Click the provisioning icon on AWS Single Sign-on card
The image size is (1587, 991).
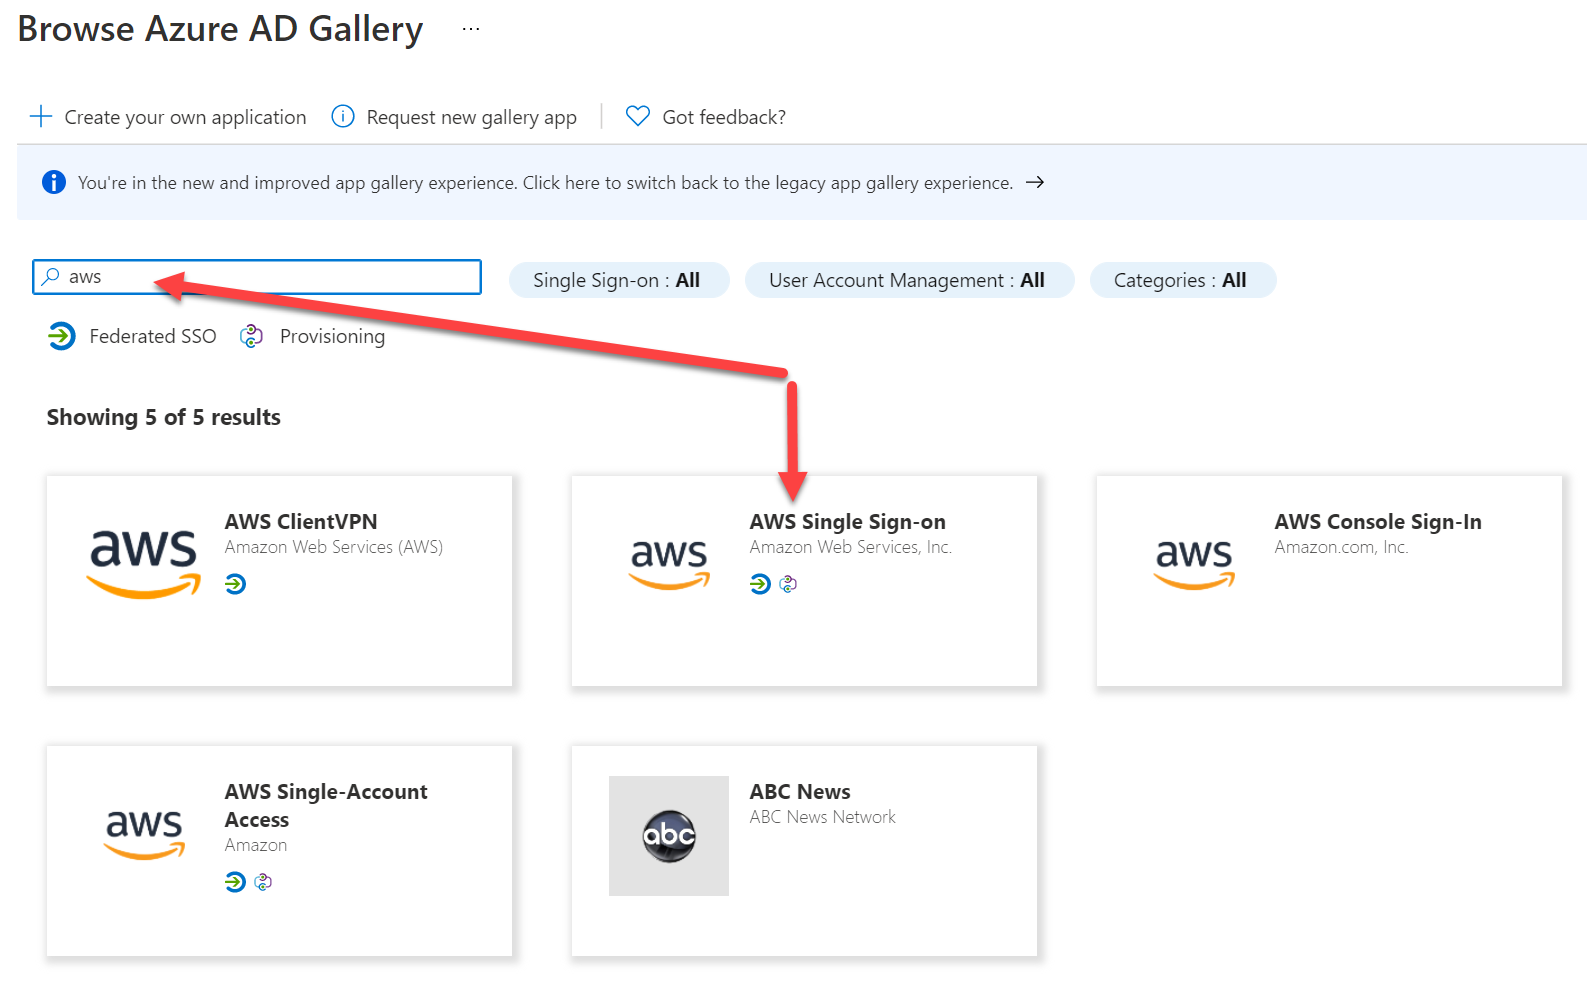pyautogui.click(x=788, y=584)
